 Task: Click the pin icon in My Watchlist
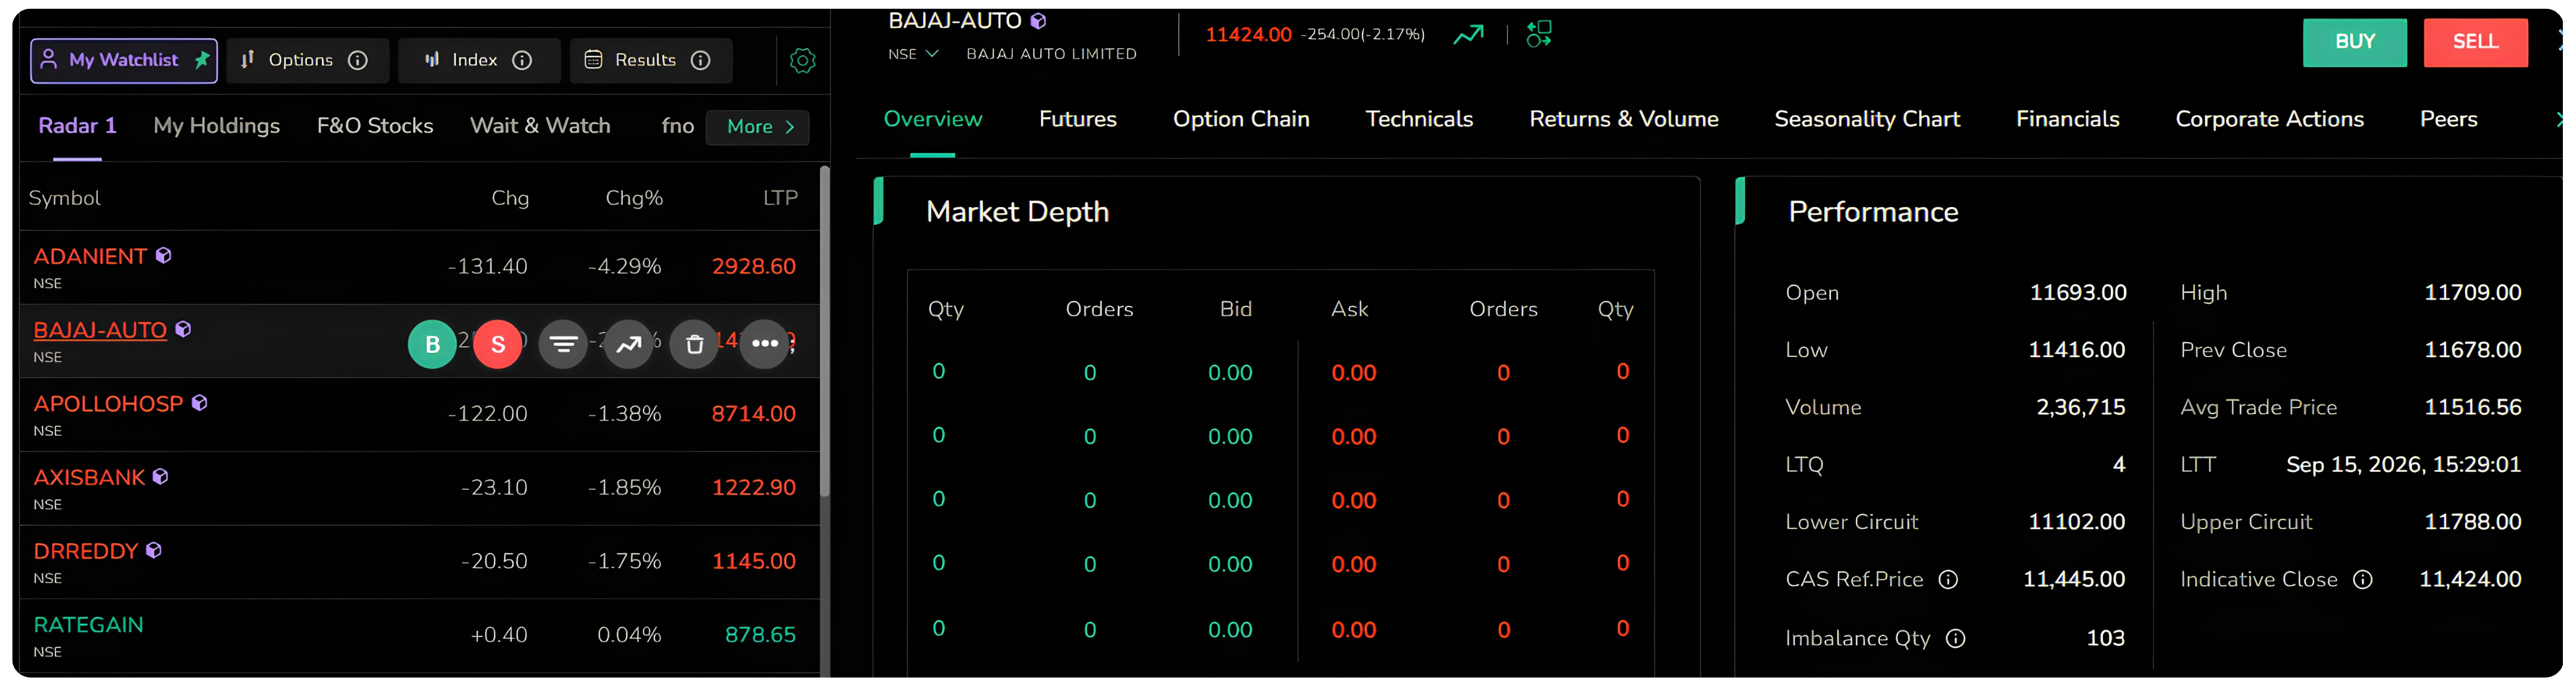click(202, 59)
